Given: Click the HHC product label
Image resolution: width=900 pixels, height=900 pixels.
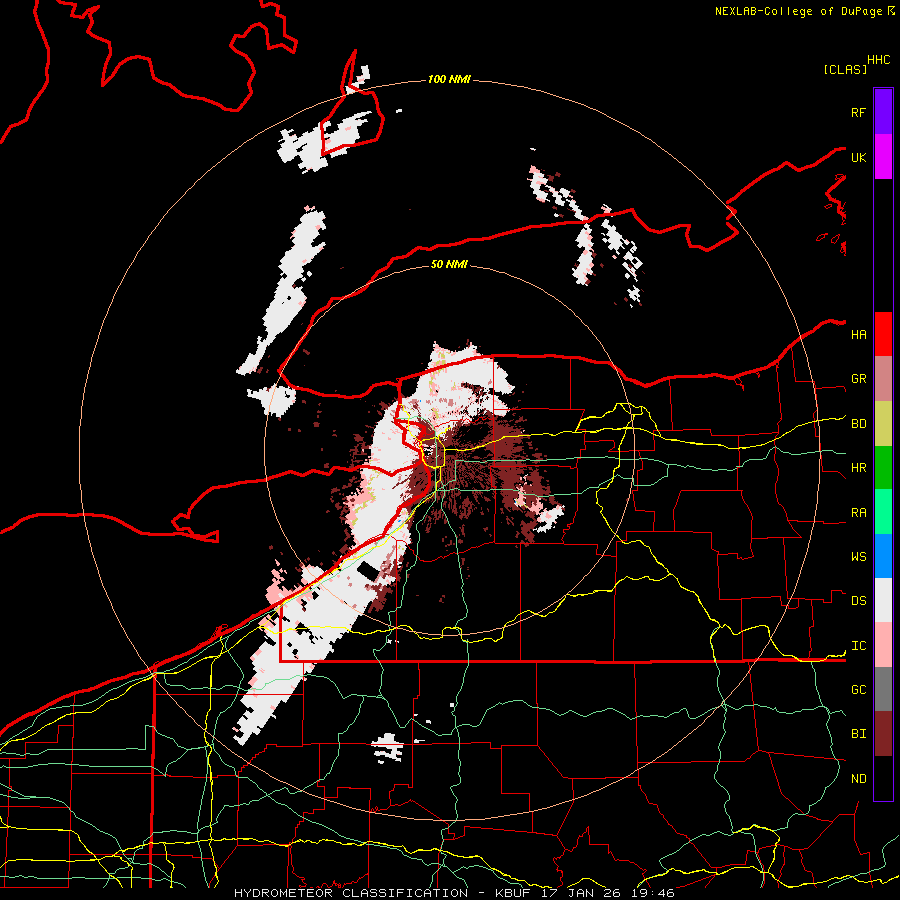Looking at the screenshot, I should [879, 60].
